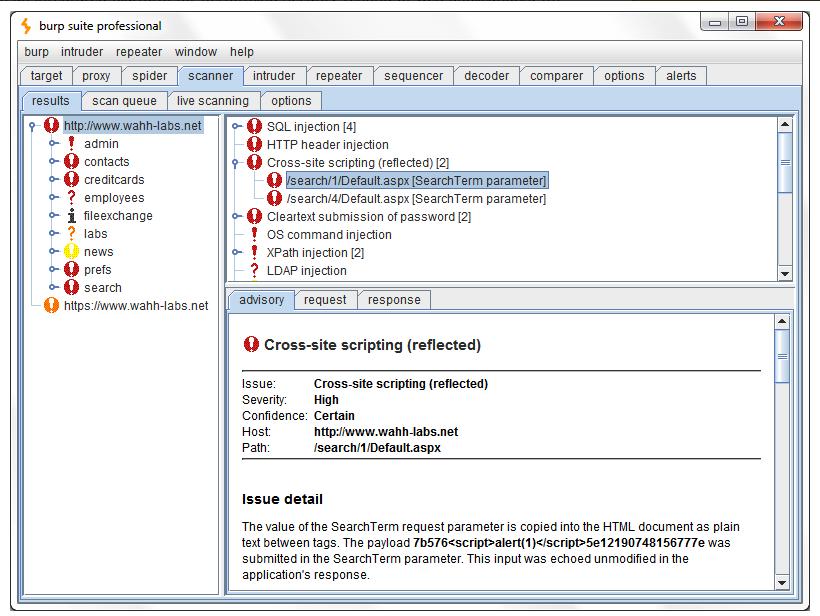This screenshot has width=820, height=616.
Task: Click icon beside Cleartext submission of password
Action: (254, 216)
